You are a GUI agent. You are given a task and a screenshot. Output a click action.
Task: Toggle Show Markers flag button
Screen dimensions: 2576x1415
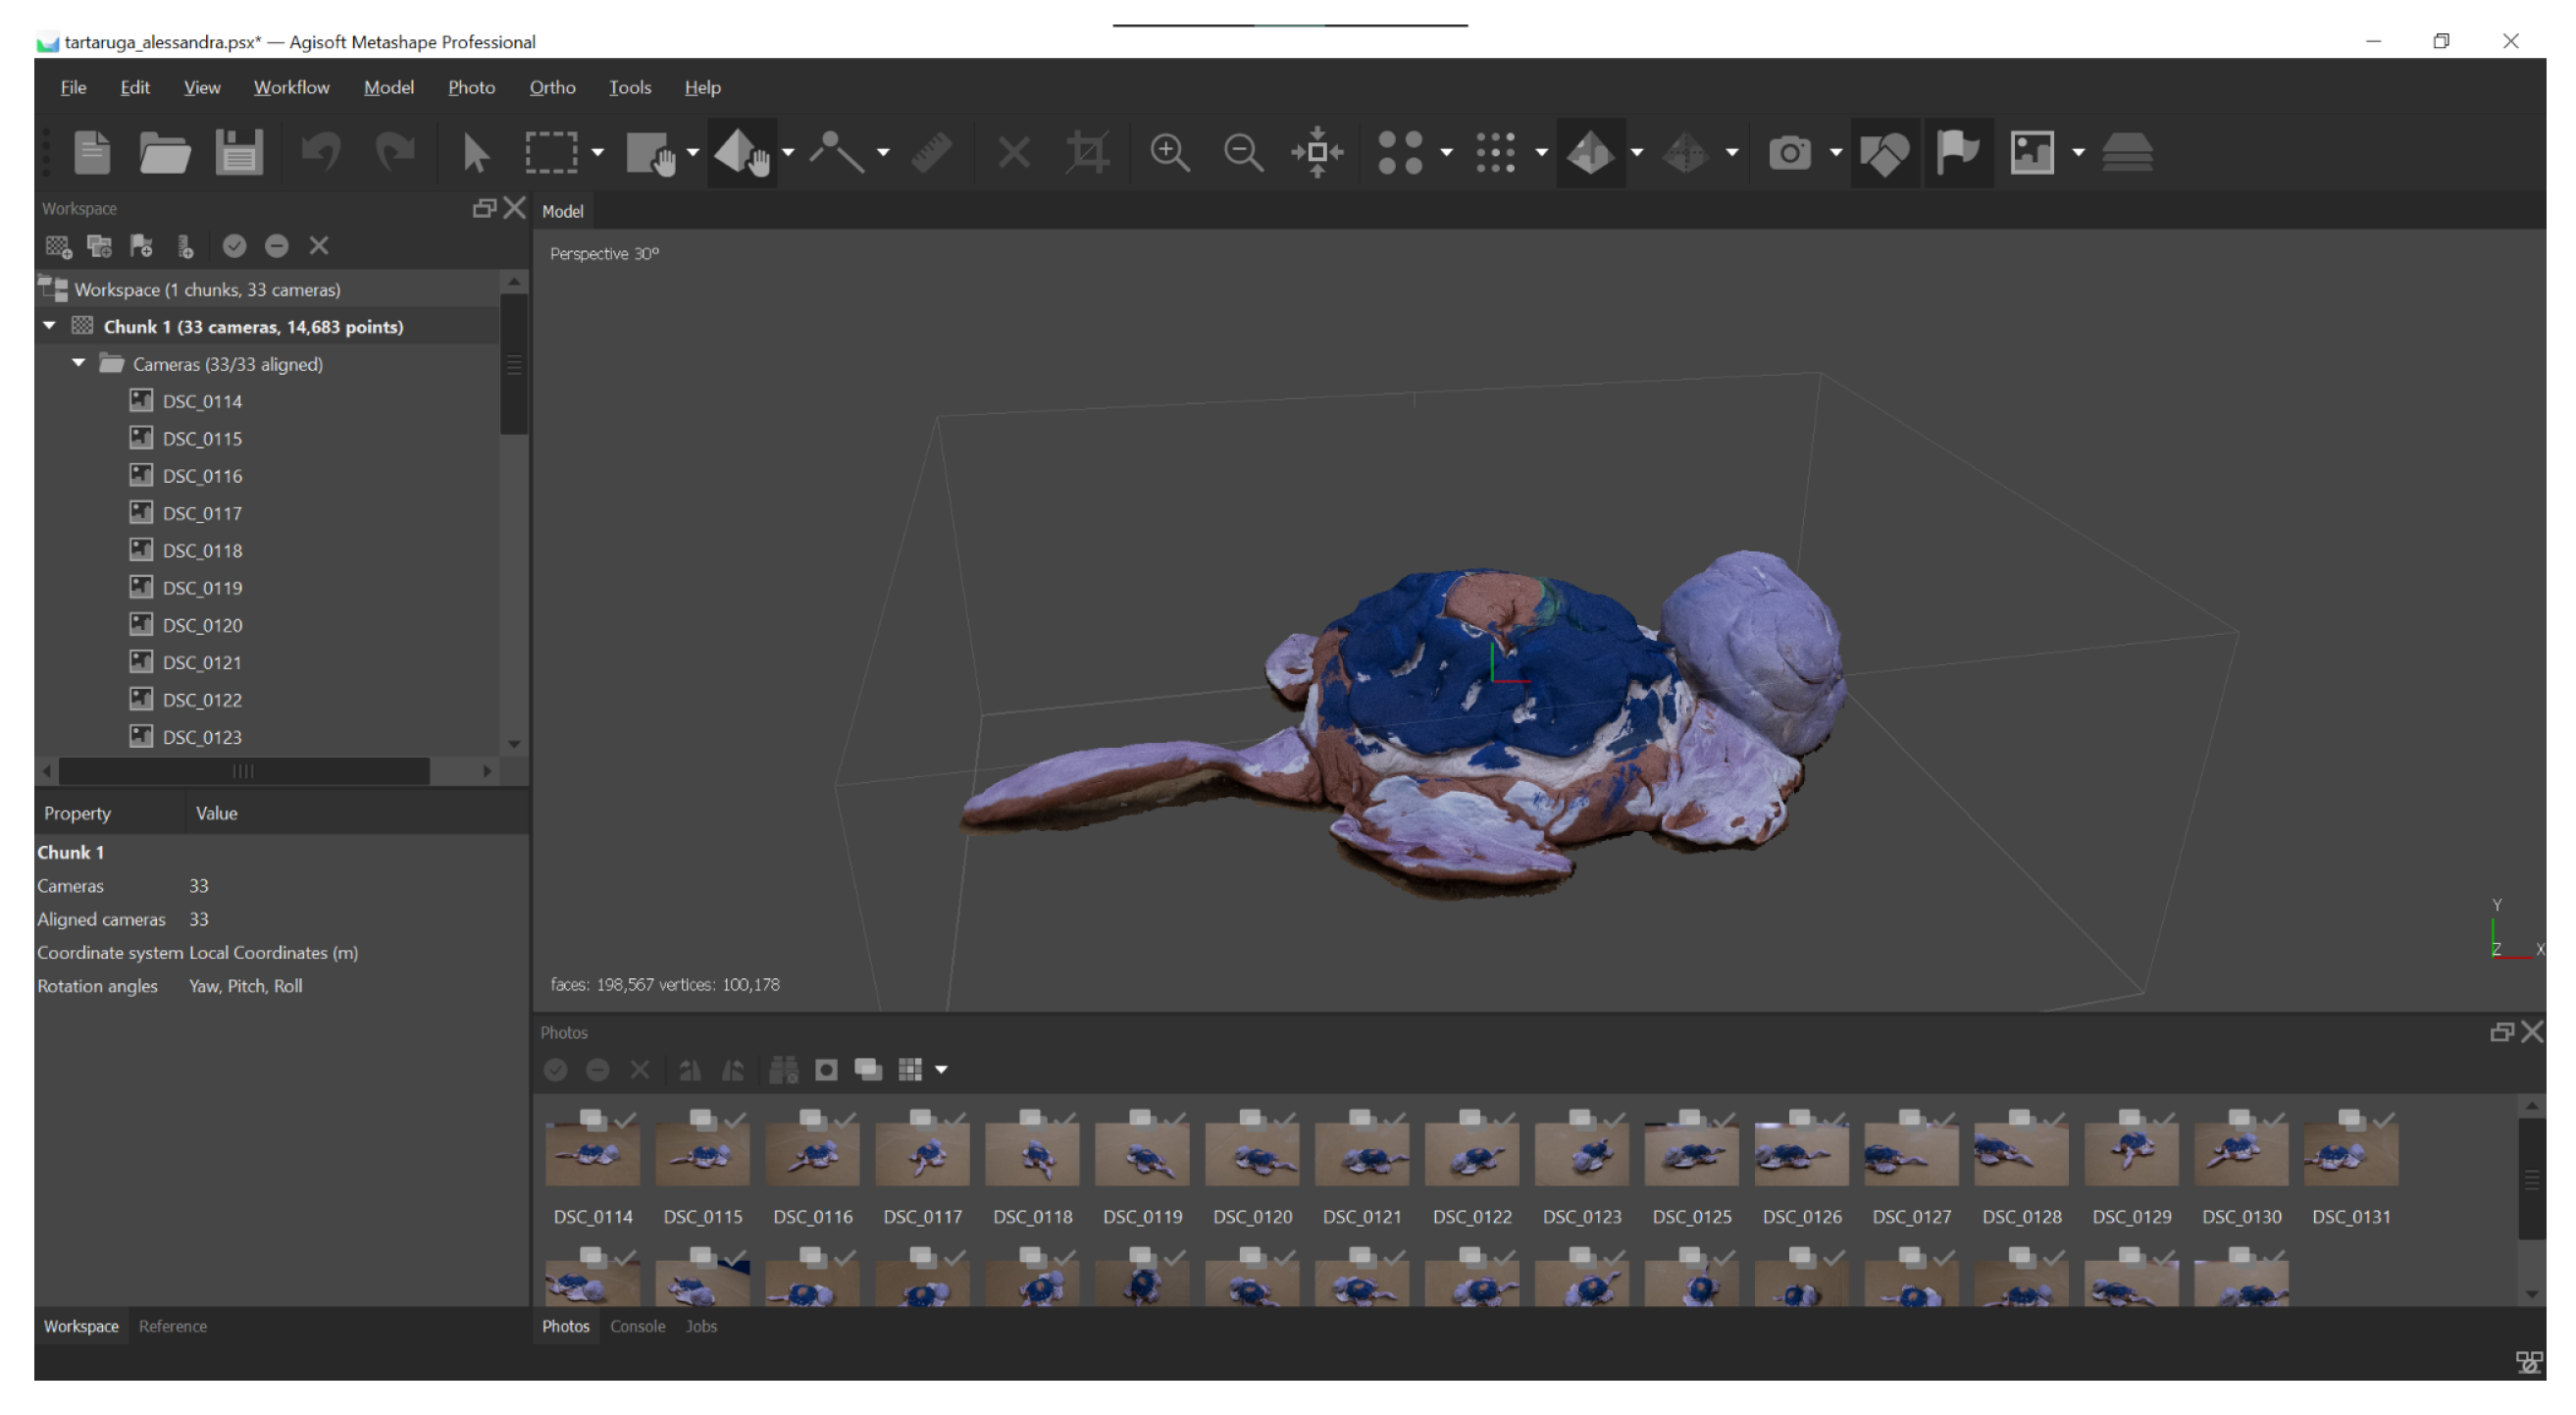(1957, 153)
